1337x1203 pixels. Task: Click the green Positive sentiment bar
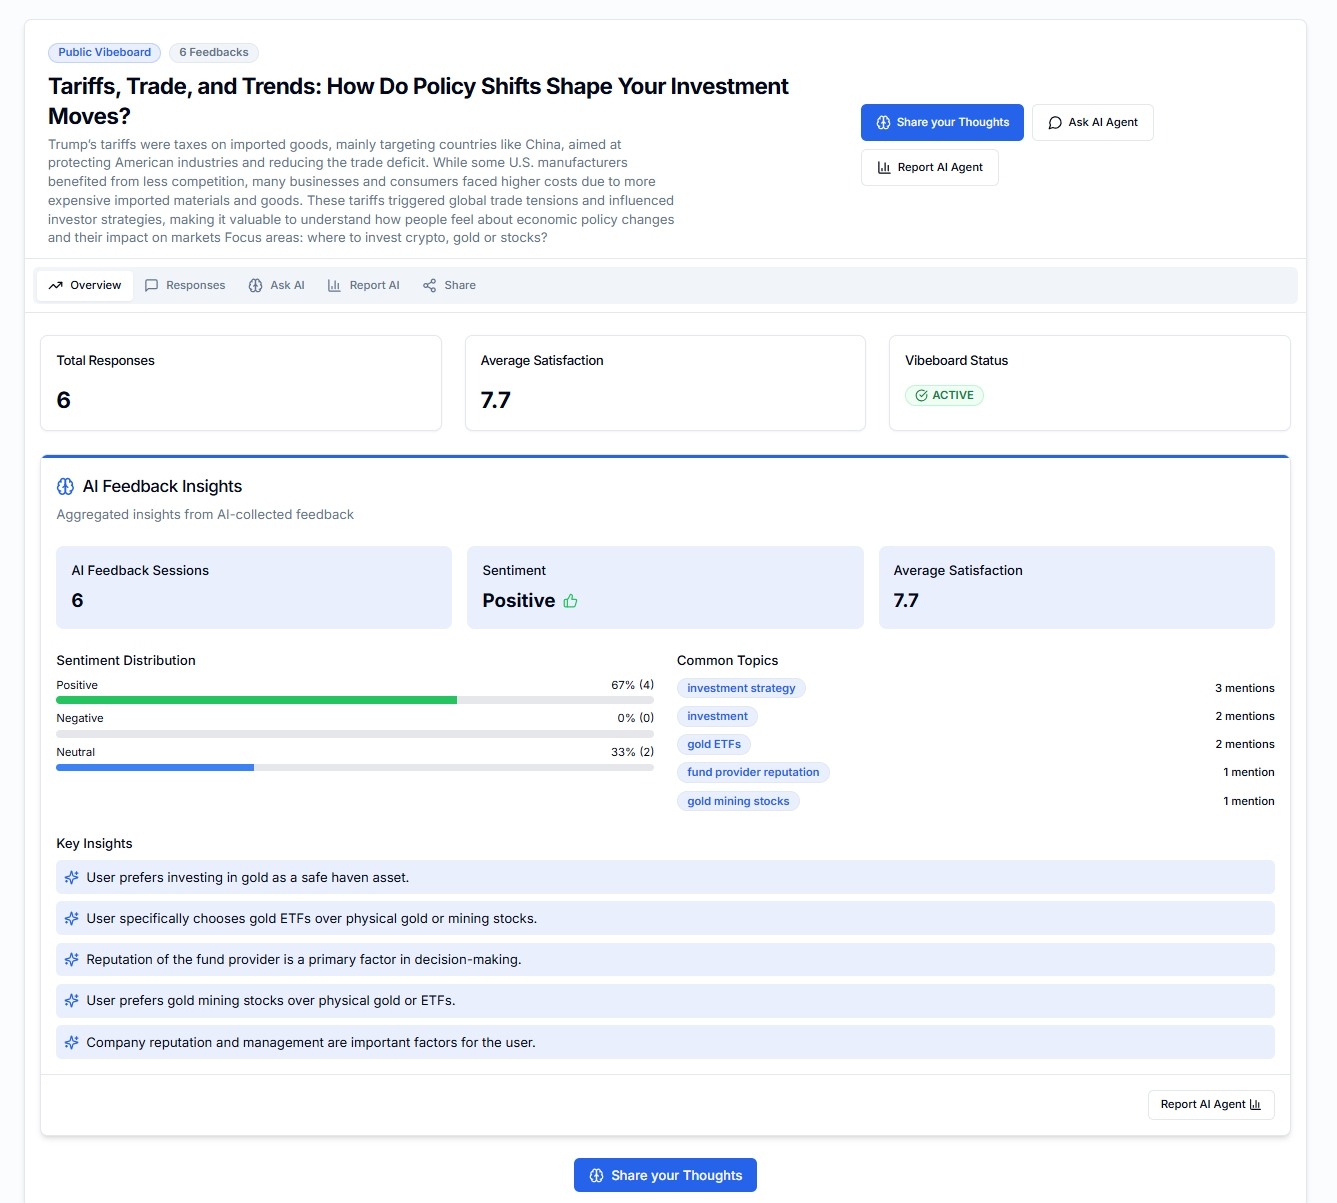coord(256,700)
